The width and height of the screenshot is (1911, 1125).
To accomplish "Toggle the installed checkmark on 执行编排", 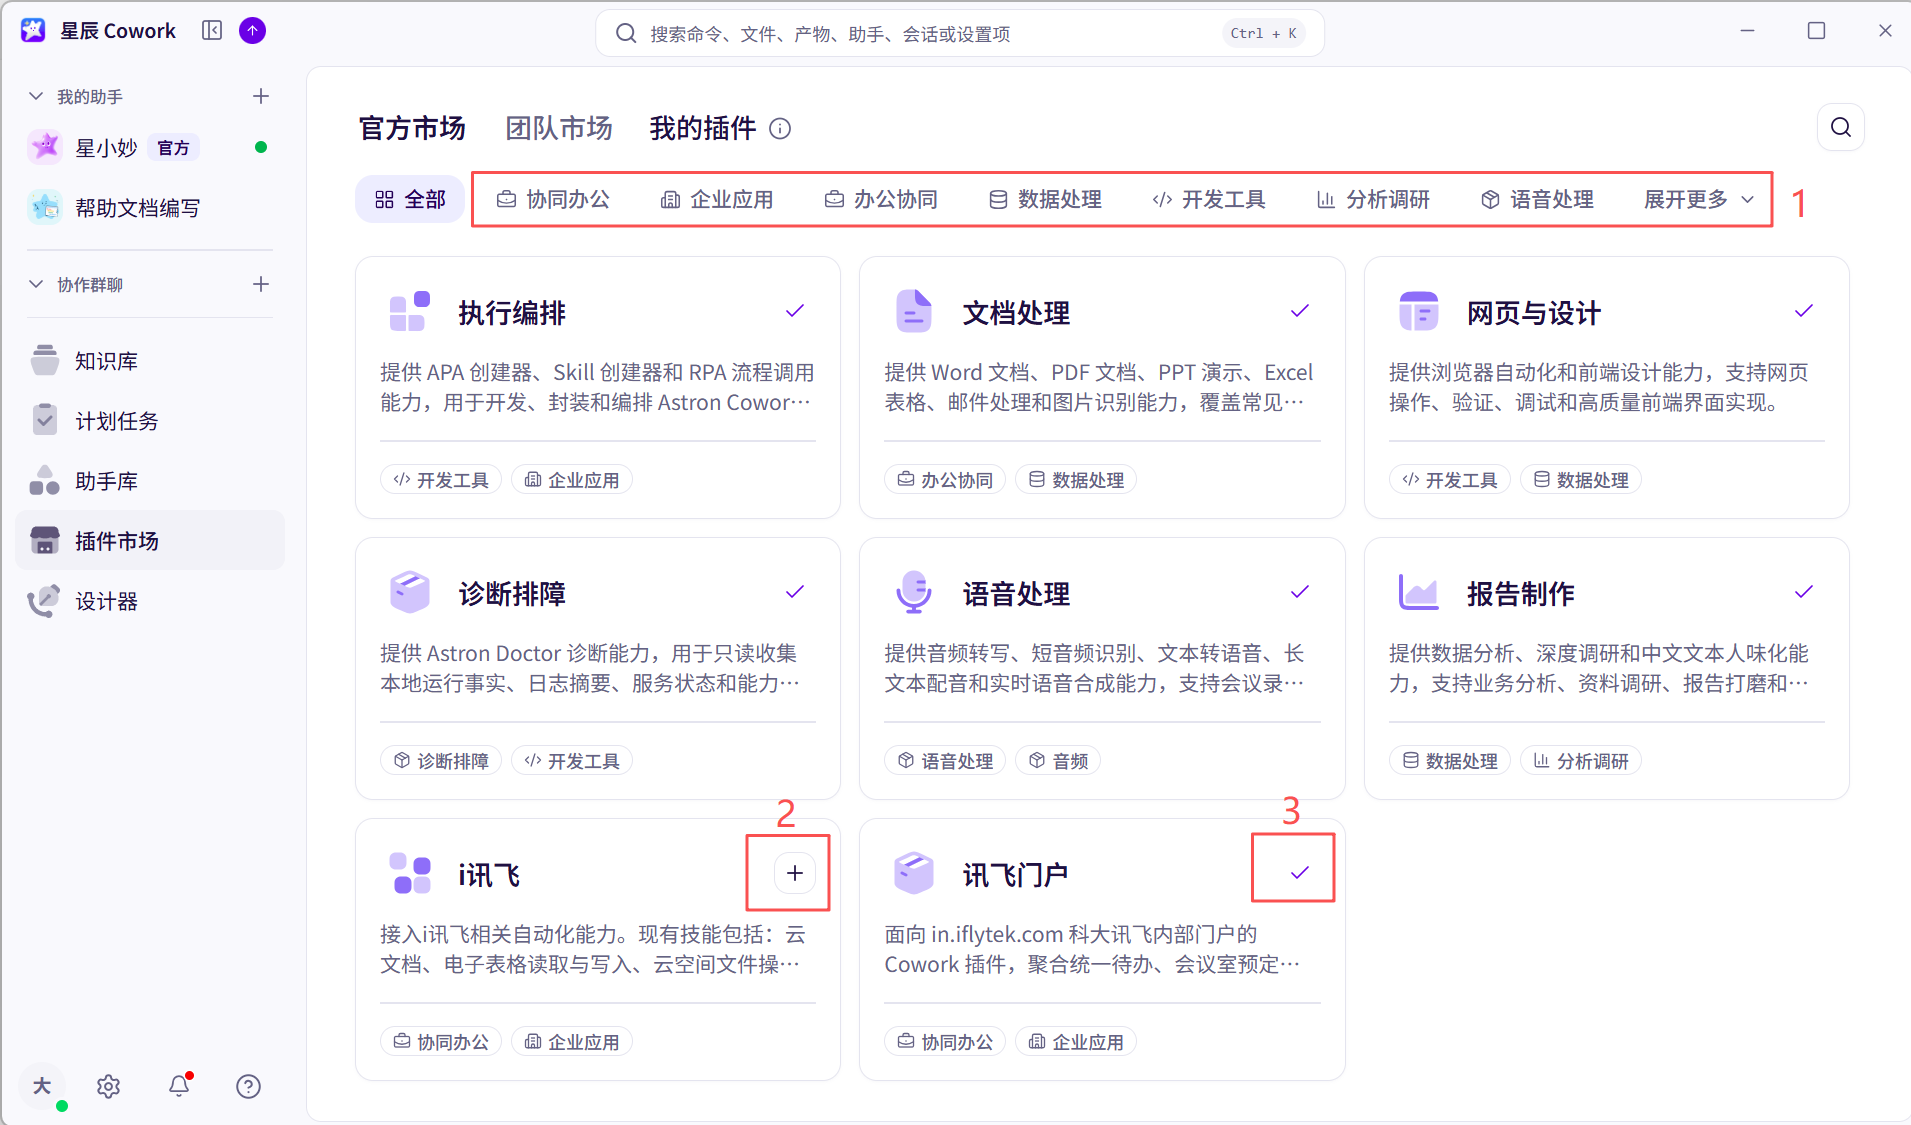I will pyautogui.click(x=795, y=311).
